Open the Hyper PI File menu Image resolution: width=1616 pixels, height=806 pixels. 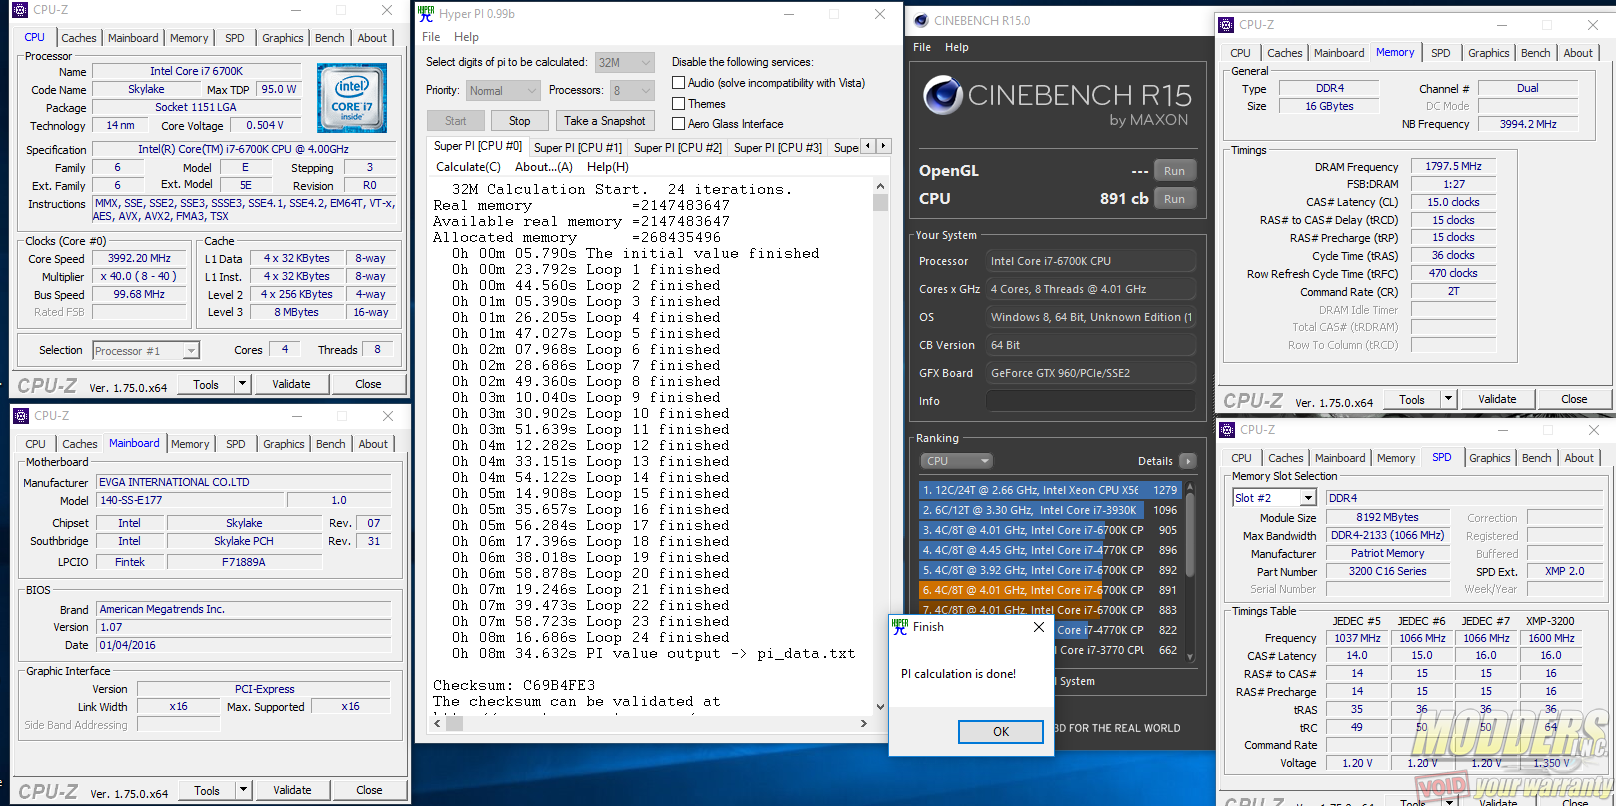(431, 37)
